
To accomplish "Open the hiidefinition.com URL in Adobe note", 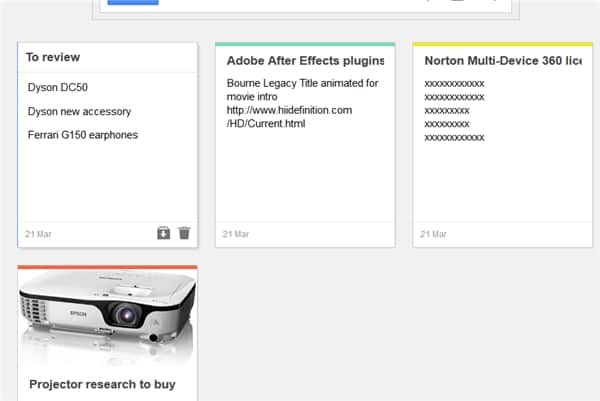I will (289, 117).
